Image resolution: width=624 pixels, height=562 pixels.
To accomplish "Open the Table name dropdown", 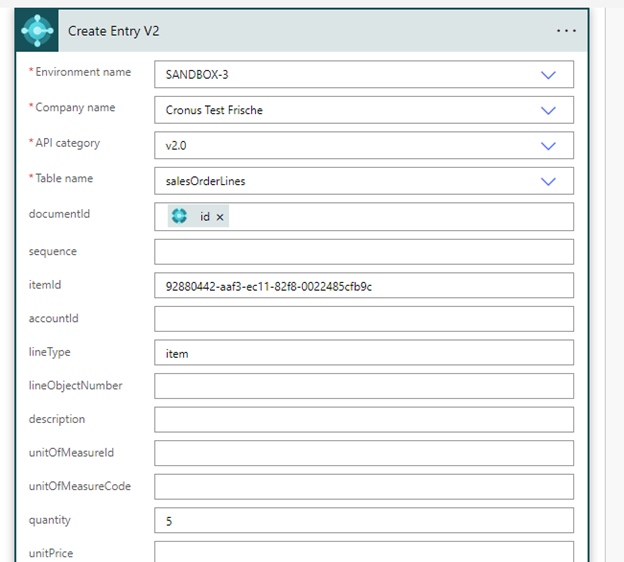I will [x=547, y=181].
